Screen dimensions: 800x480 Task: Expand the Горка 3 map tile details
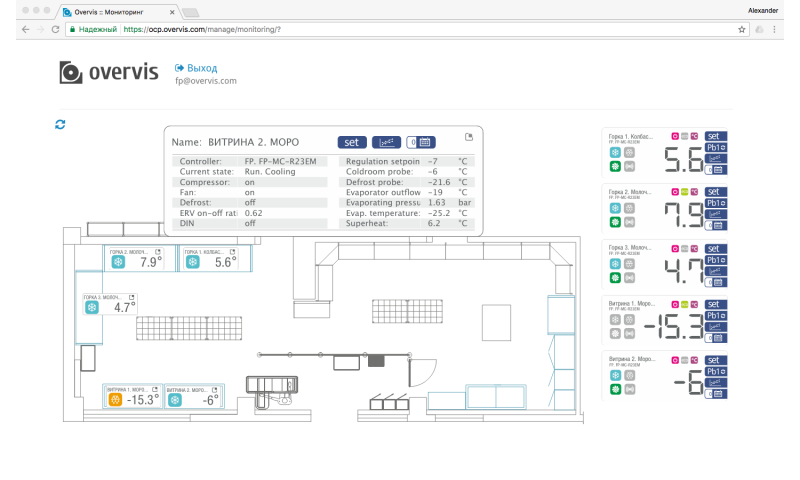[130, 297]
